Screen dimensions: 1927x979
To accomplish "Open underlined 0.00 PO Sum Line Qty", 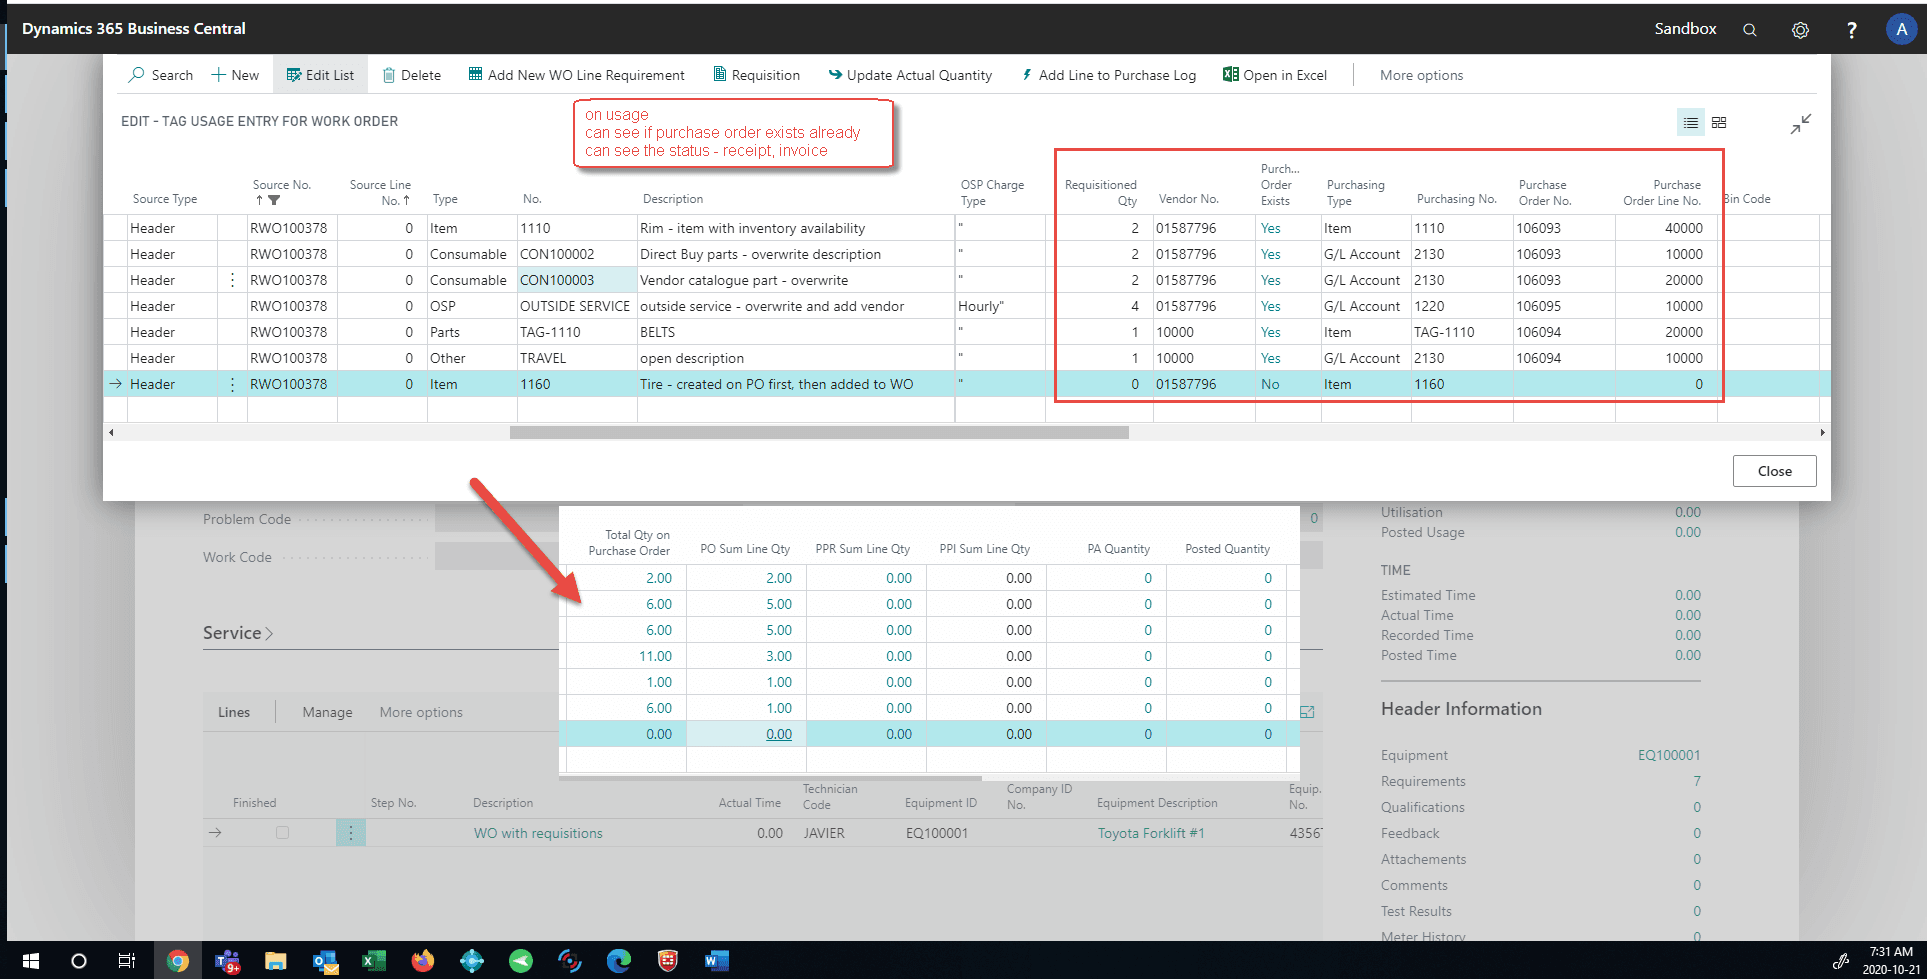I will pyautogui.click(x=778, y=734).
